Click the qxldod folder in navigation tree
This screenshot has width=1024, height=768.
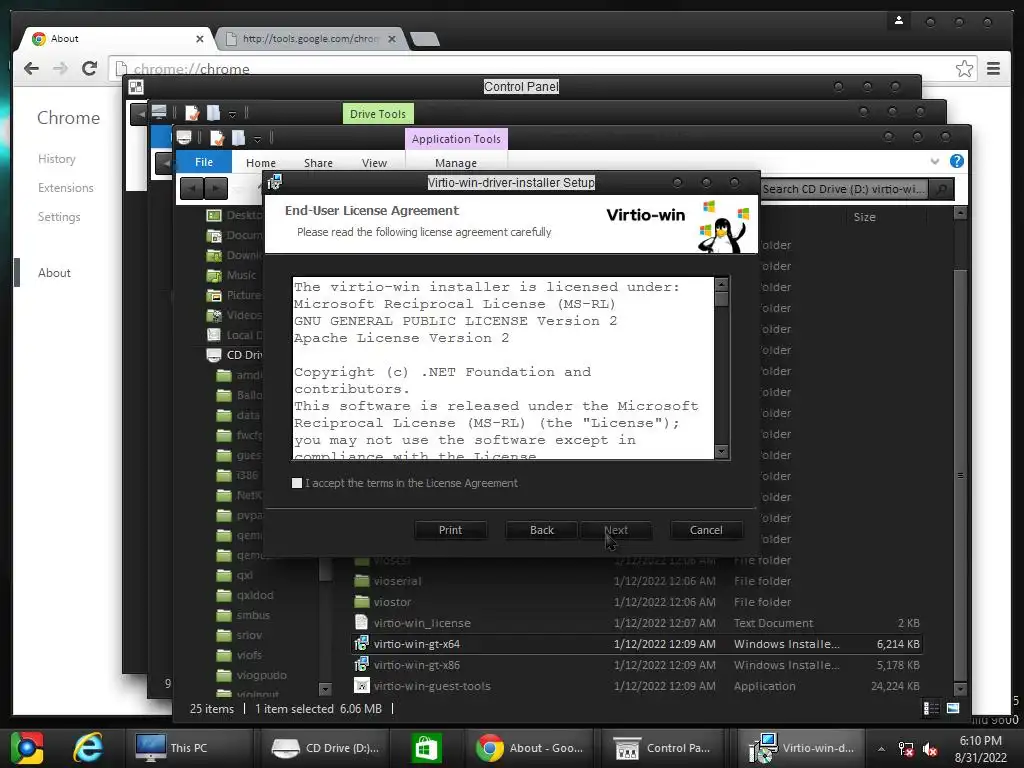(255, 595)
